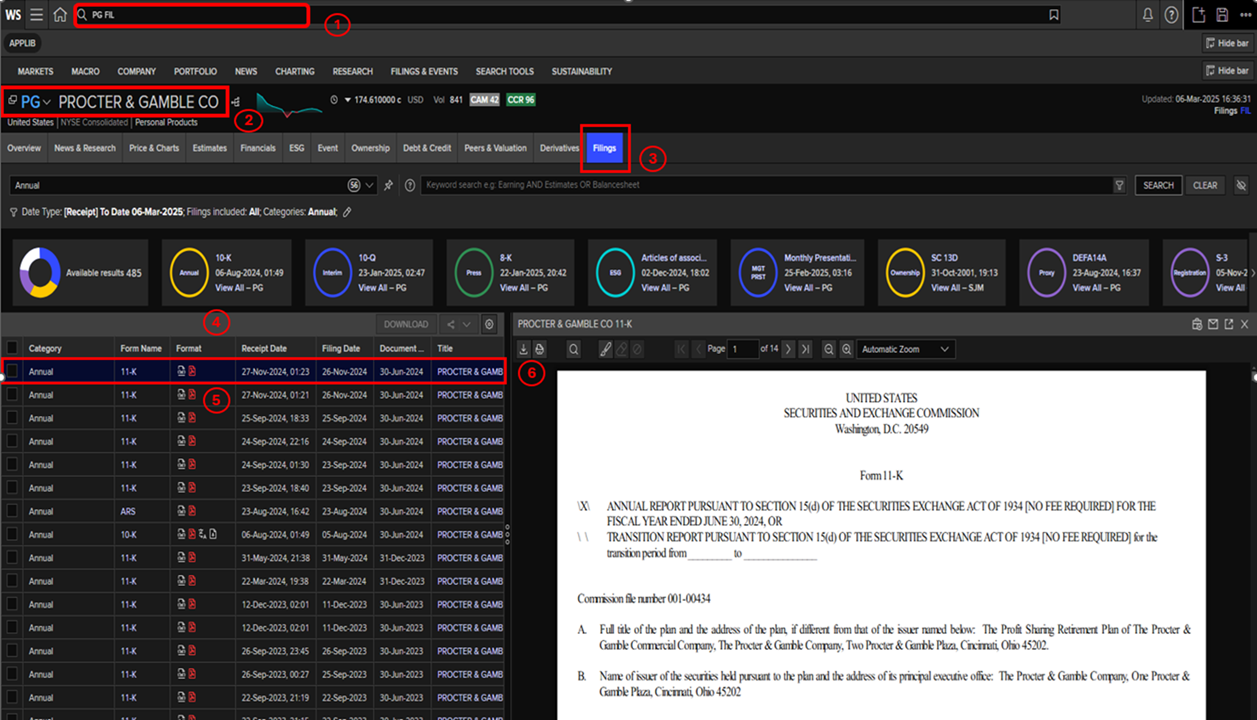This screenshot has height=720, width=1257.
Task: Open the help icon beside the notifications bell
Action: tap(1171, 15)
